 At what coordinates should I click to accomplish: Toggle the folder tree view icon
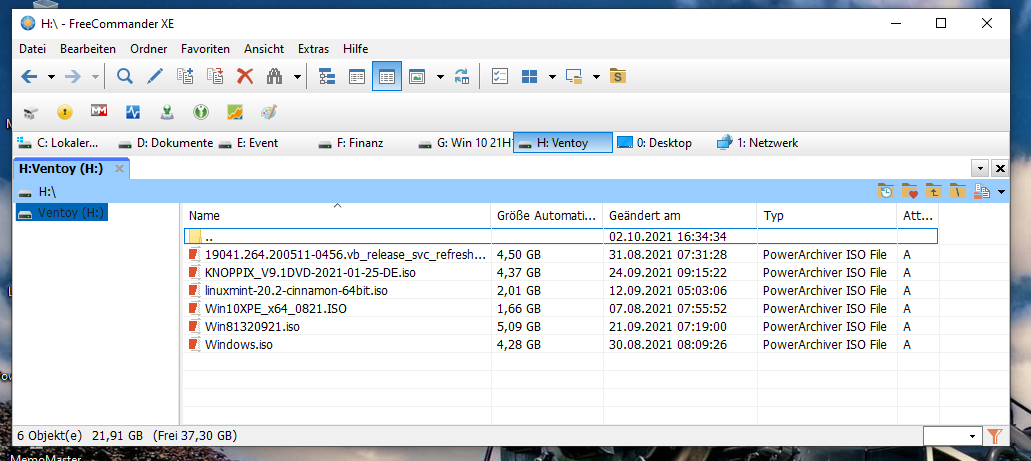click(327, 76)
